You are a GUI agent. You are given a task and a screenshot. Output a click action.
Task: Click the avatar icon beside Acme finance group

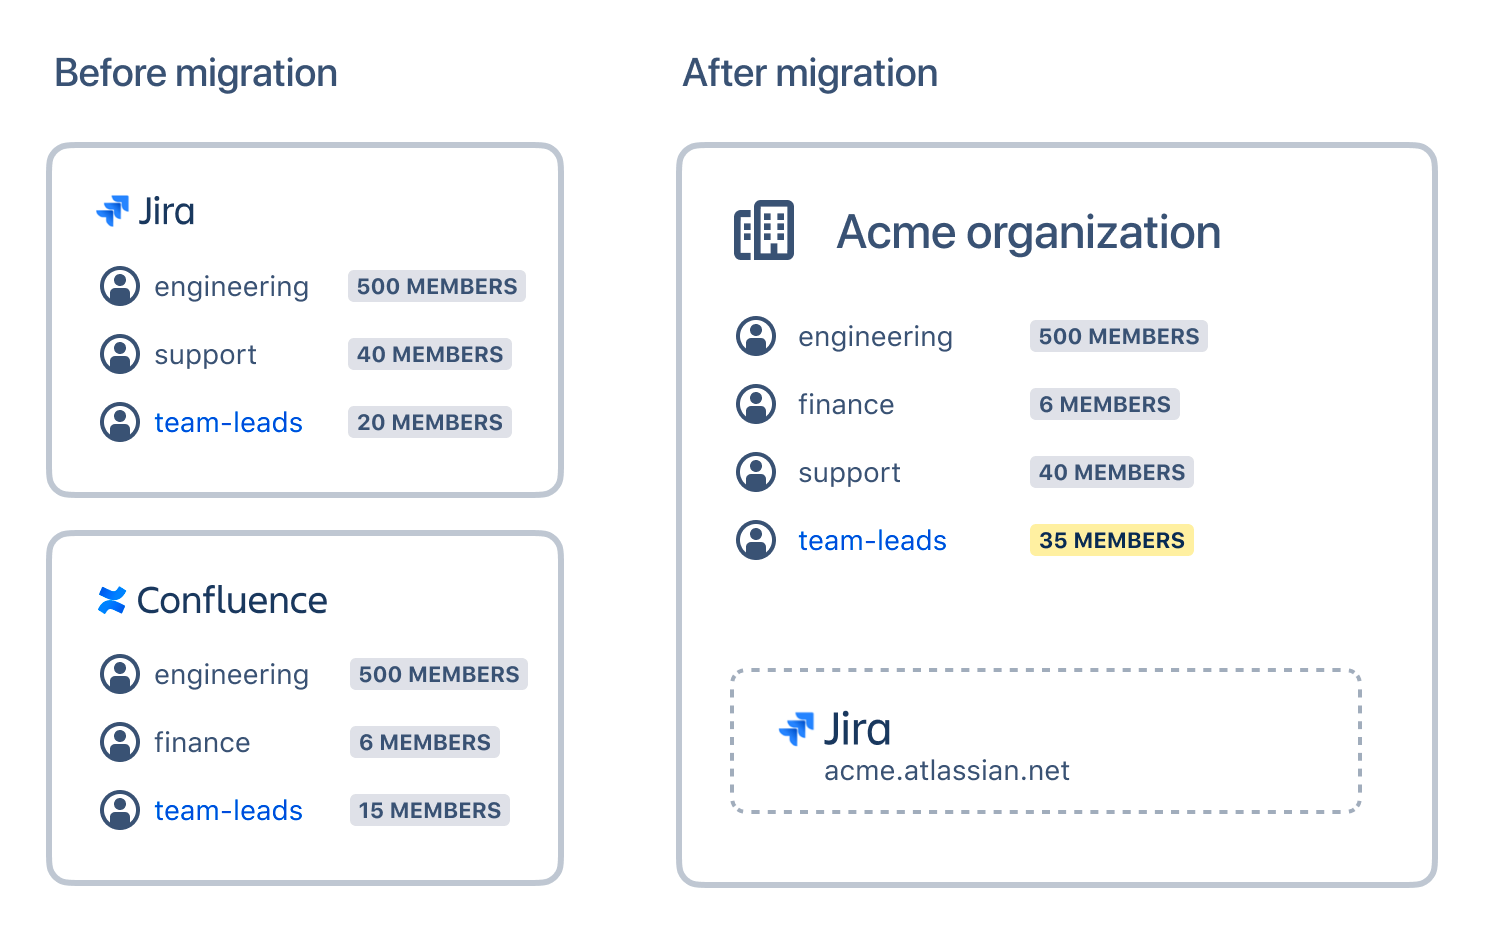[x=756, y=404]
